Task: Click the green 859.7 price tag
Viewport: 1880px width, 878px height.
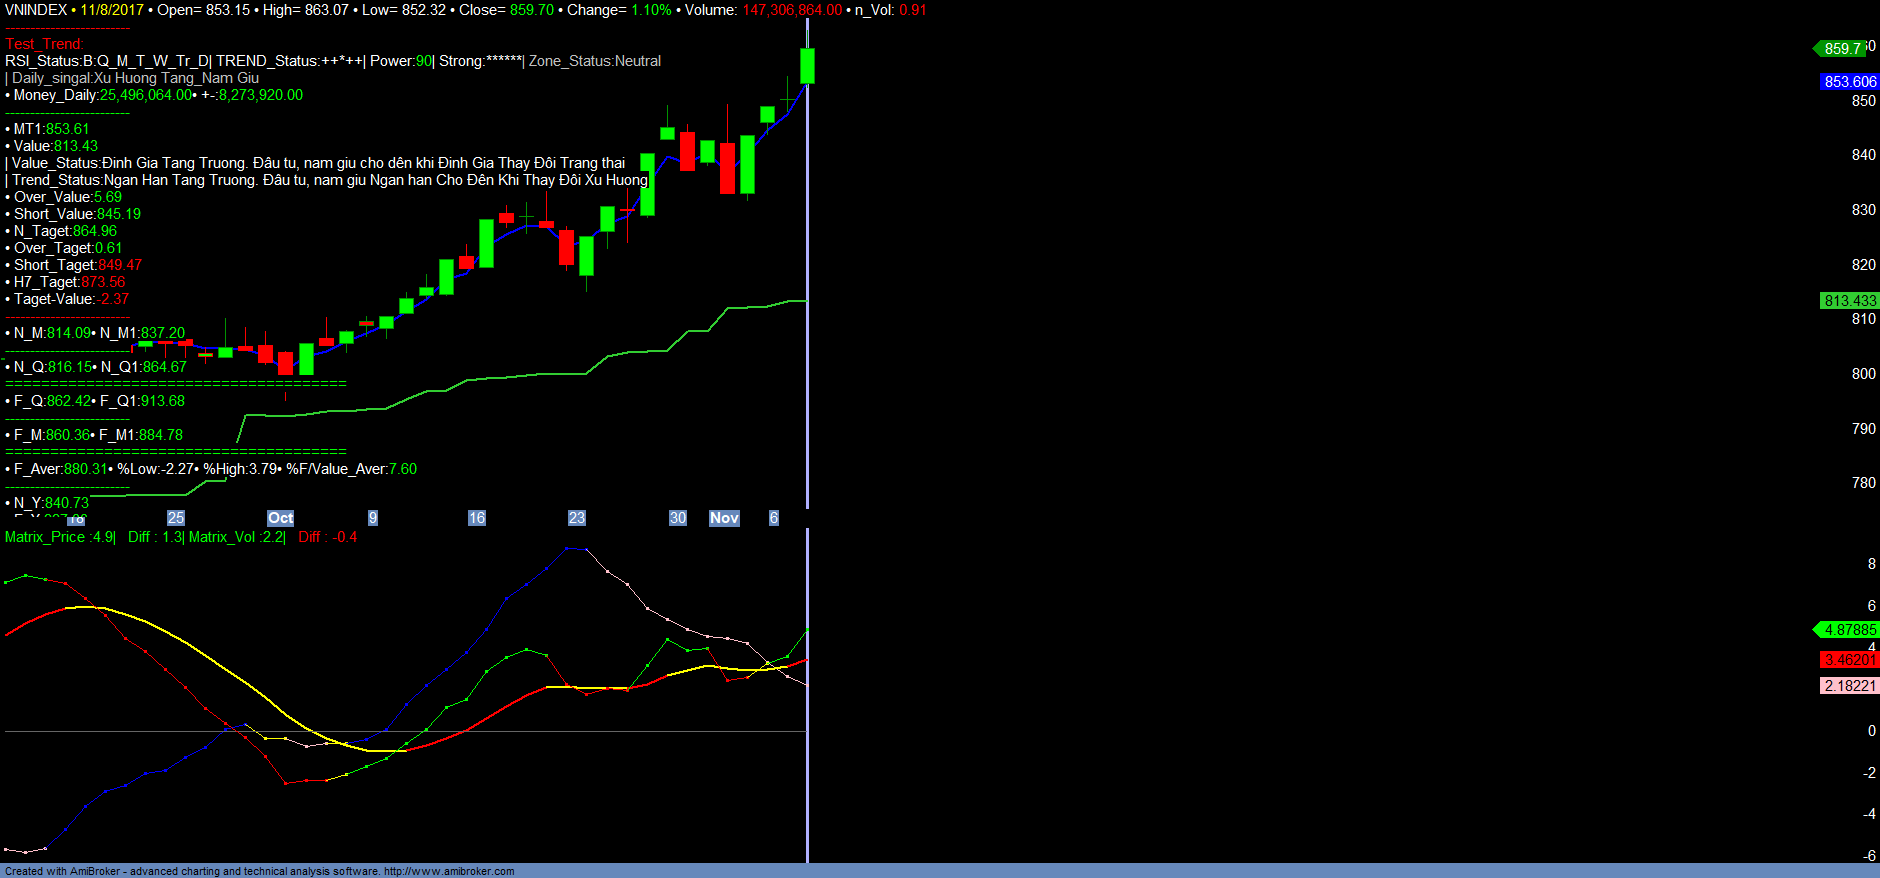Action: pos(1842,49)
